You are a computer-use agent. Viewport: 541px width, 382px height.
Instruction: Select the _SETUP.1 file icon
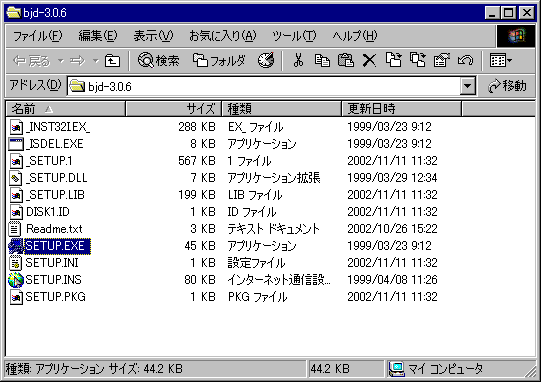[x=16, y=161]
